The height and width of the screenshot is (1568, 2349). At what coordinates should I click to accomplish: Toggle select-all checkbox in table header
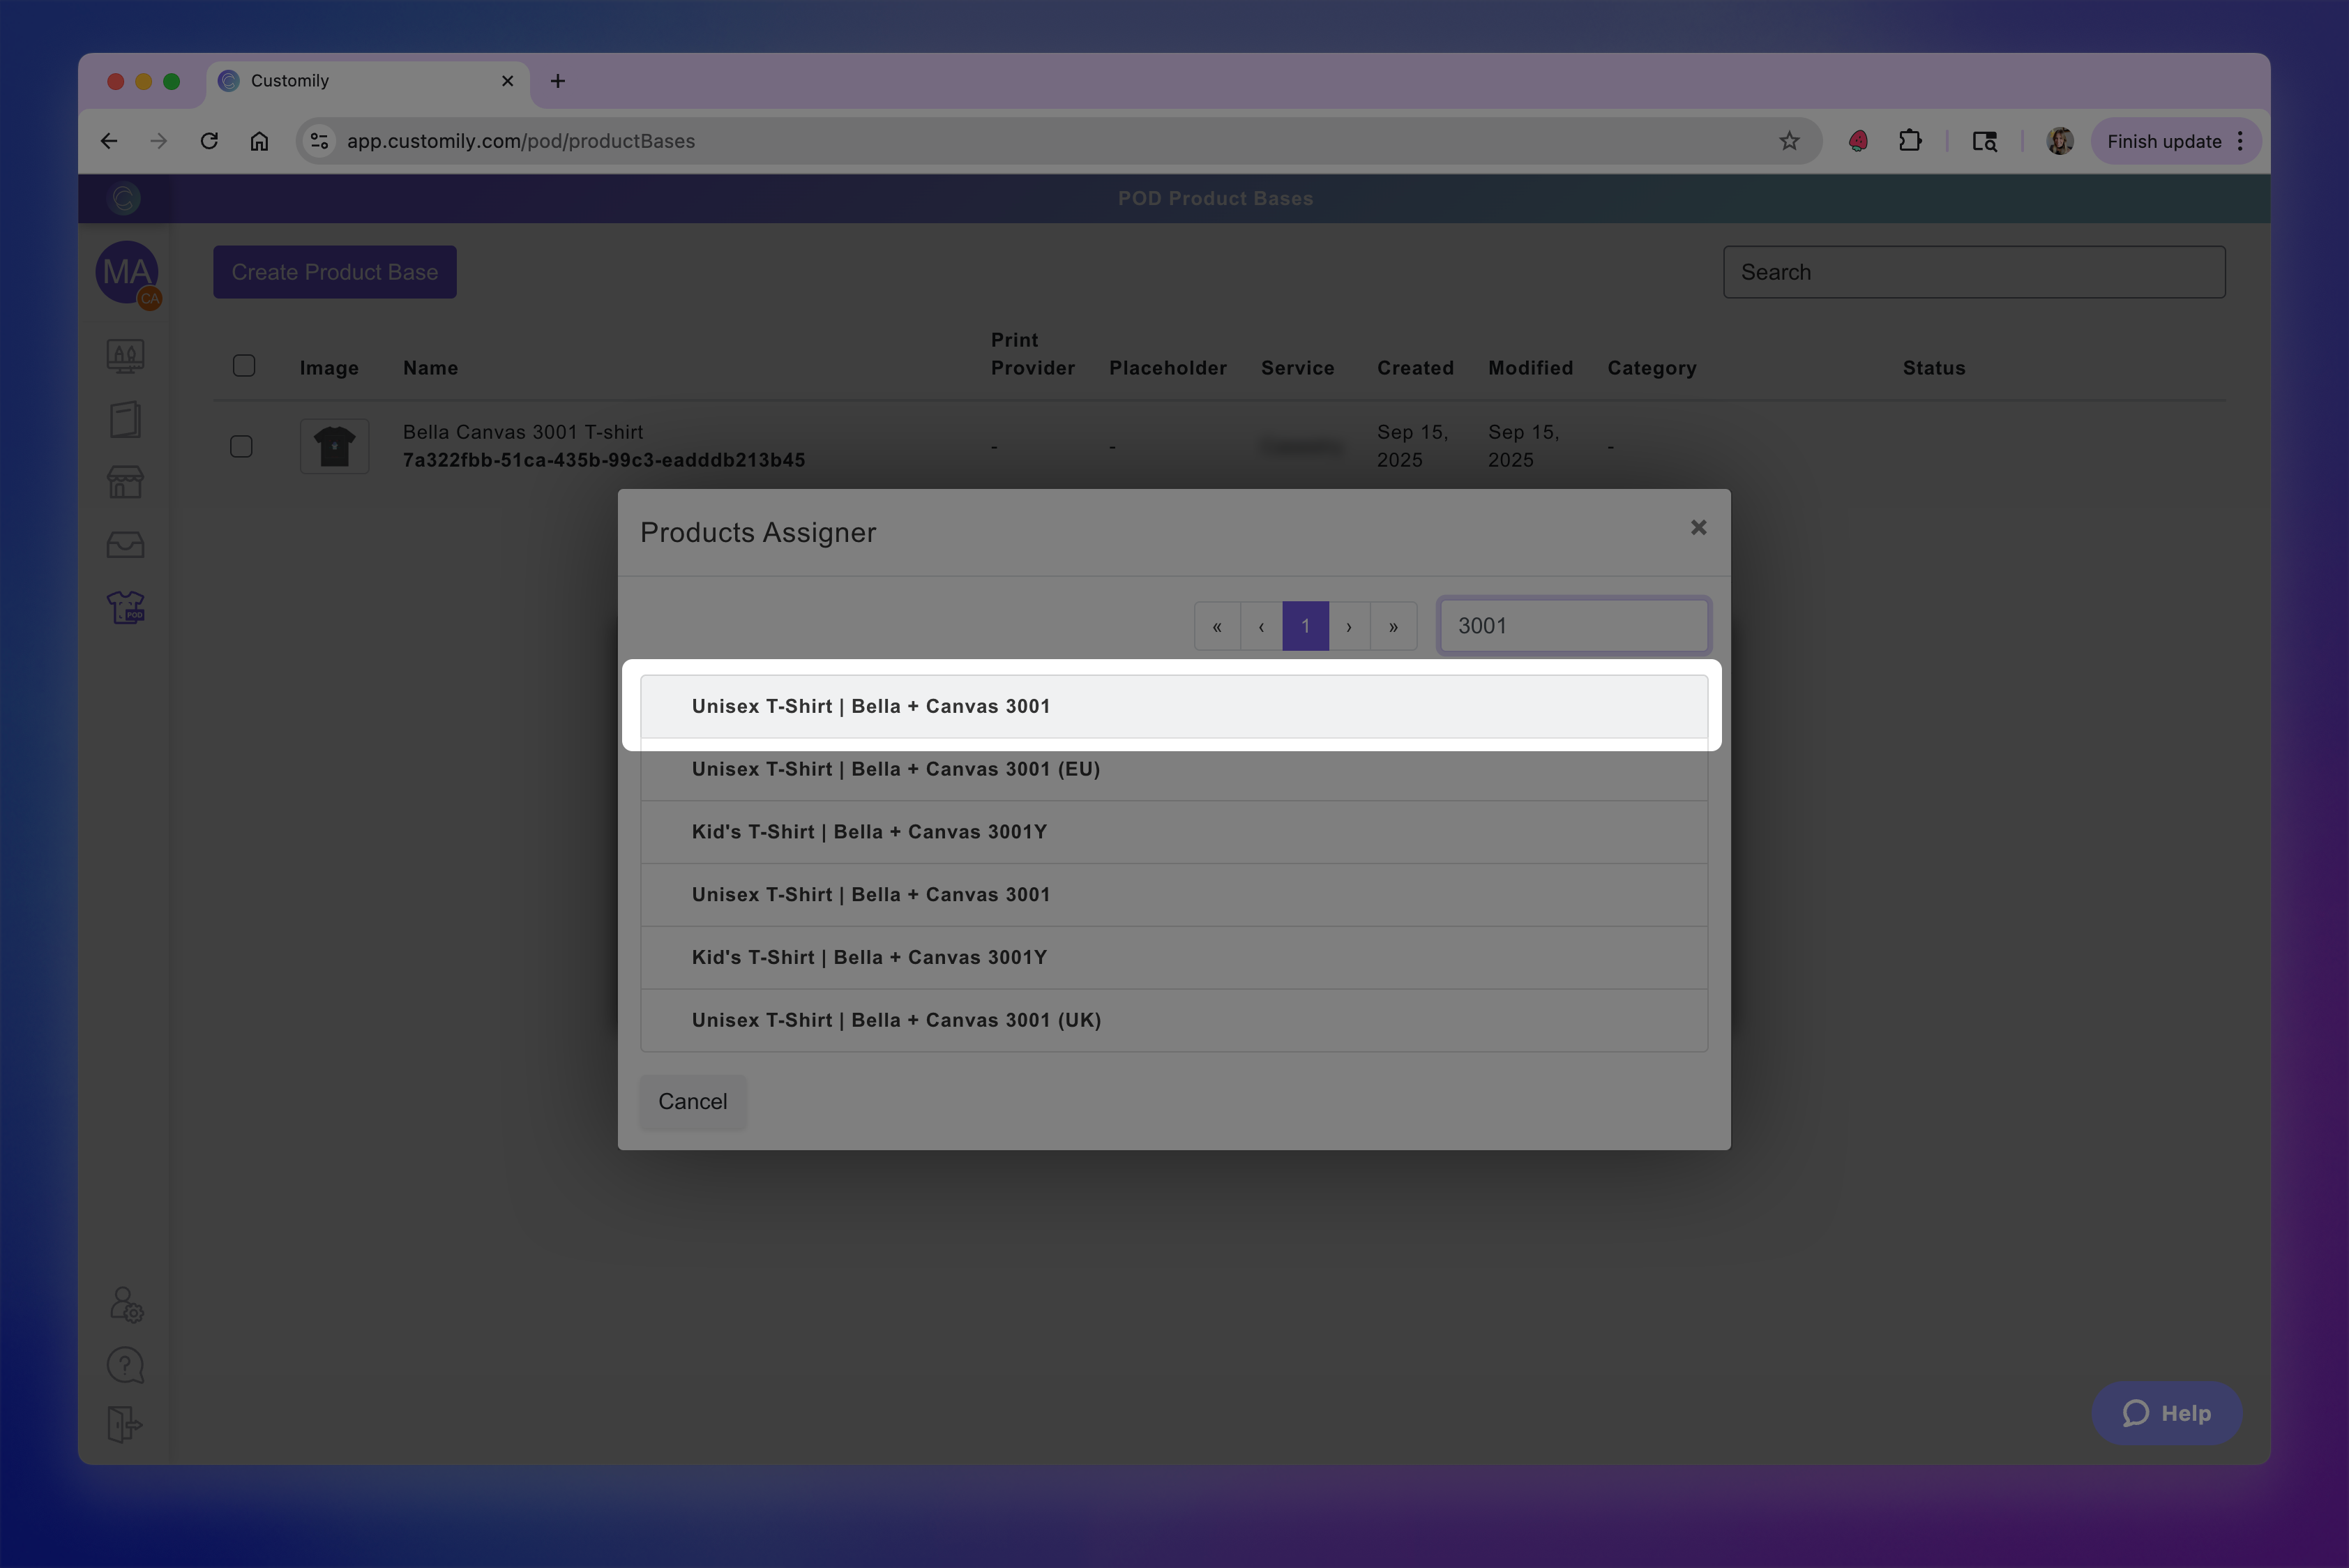pyautogui.click(x=244, y=366)
